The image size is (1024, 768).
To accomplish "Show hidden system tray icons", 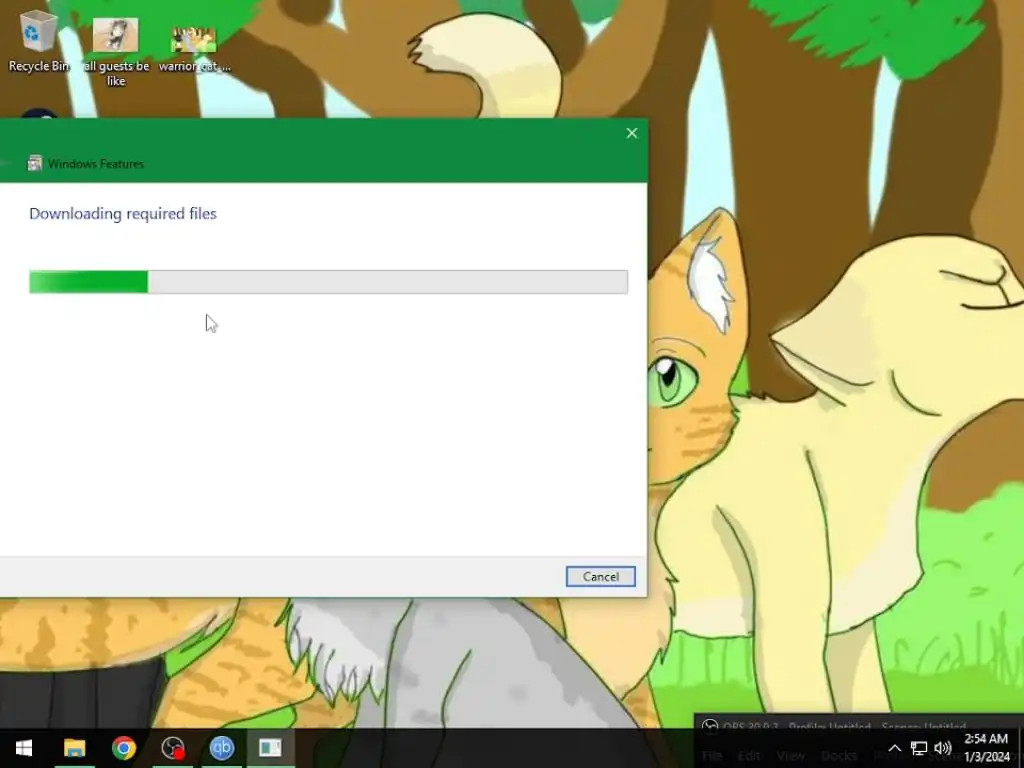I will point(895,748).
